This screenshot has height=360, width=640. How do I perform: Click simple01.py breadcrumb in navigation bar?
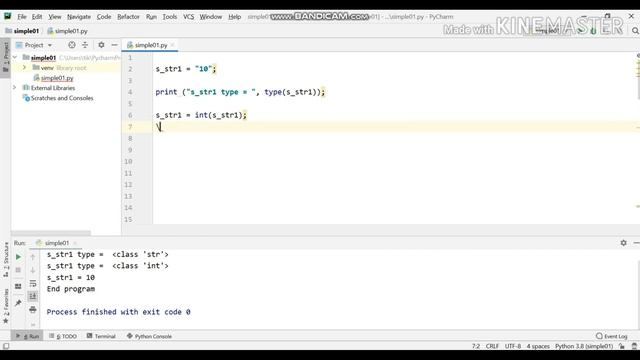tap(67, 31)
